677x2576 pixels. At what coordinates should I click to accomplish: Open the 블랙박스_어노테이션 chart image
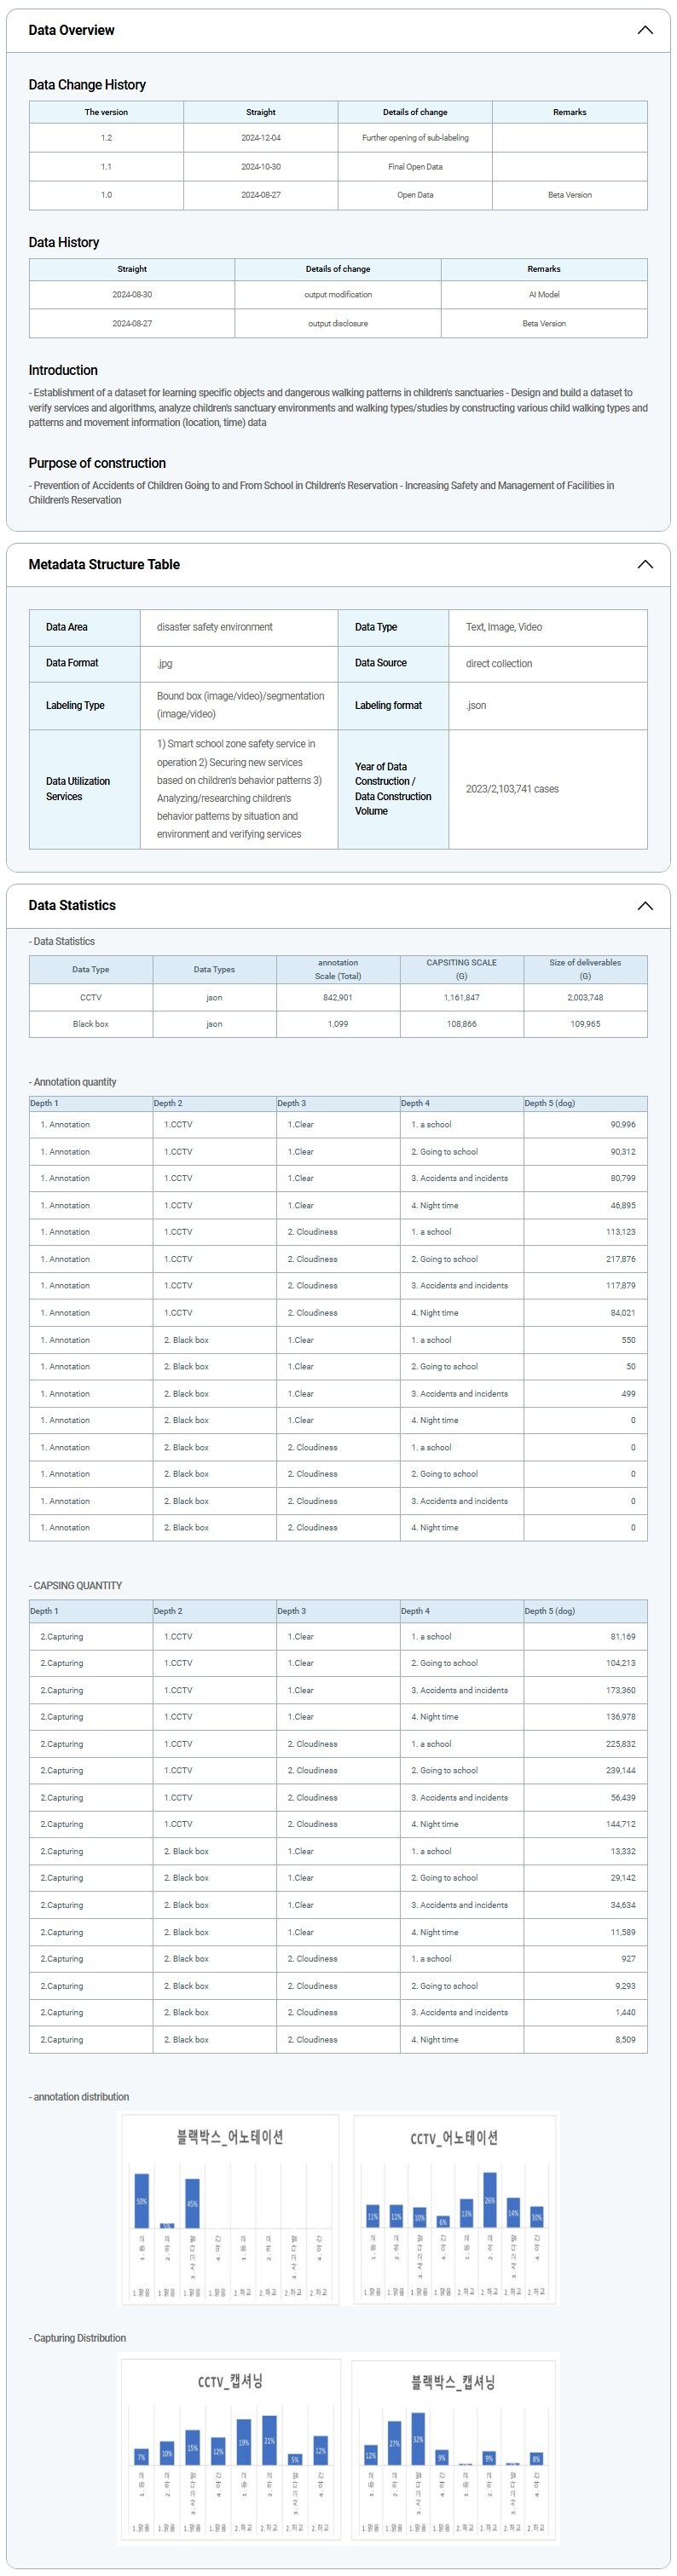tap(230, 2207)
